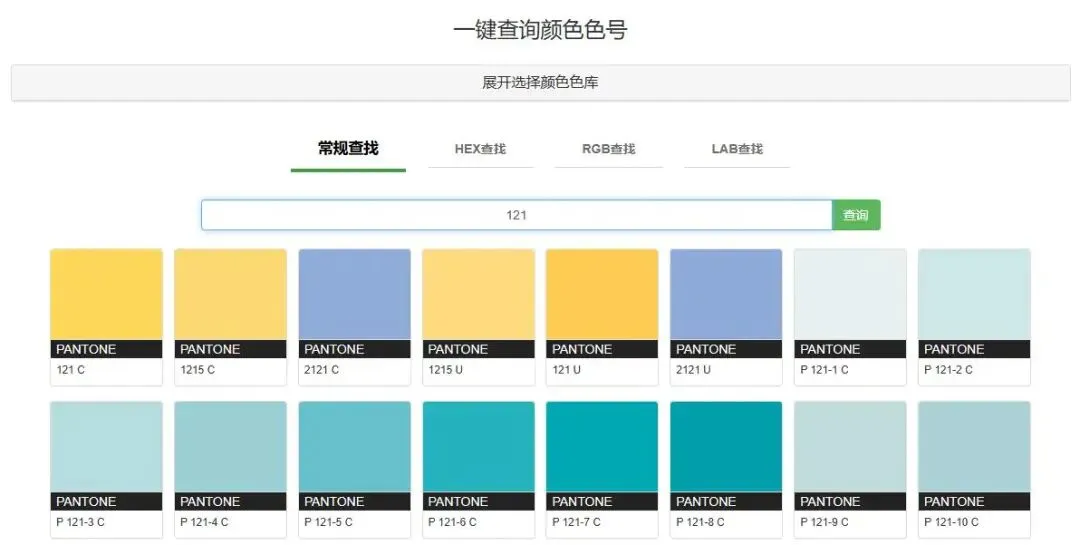Click the green 查询 search button
Screen dimensions: 1080x545
(856, 215)
